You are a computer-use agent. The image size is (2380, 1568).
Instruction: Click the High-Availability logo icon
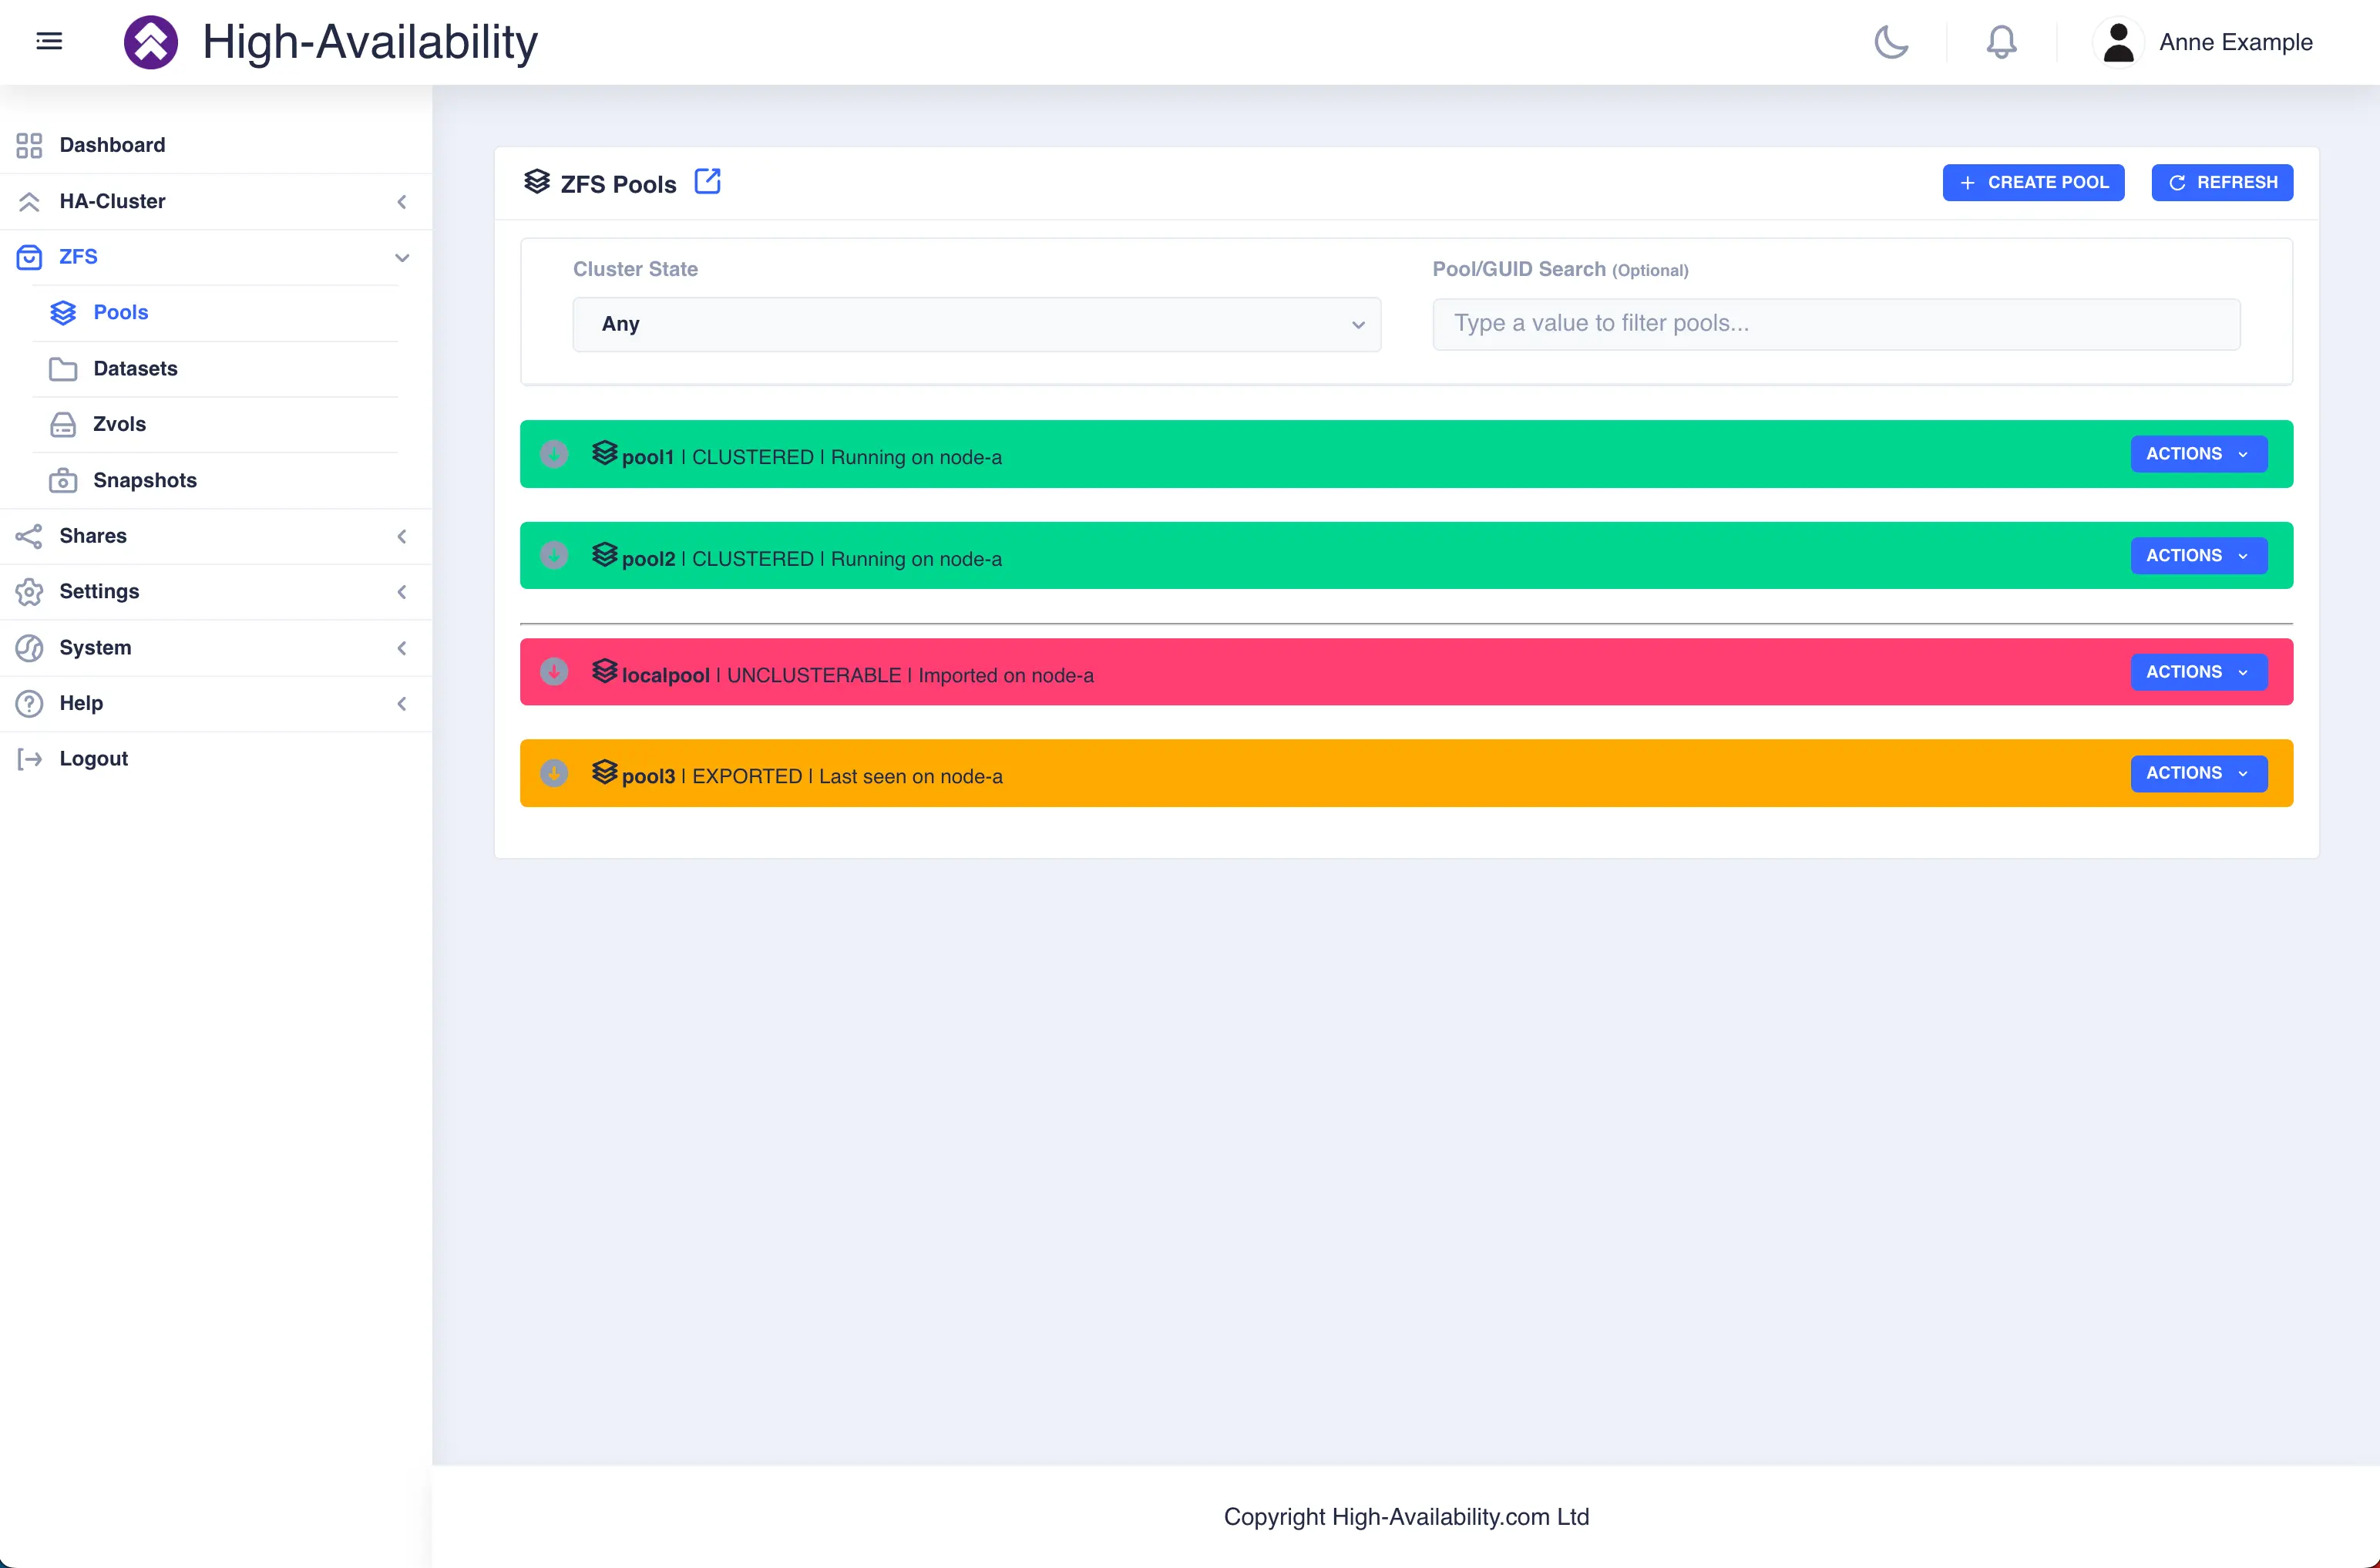point(151,42)
